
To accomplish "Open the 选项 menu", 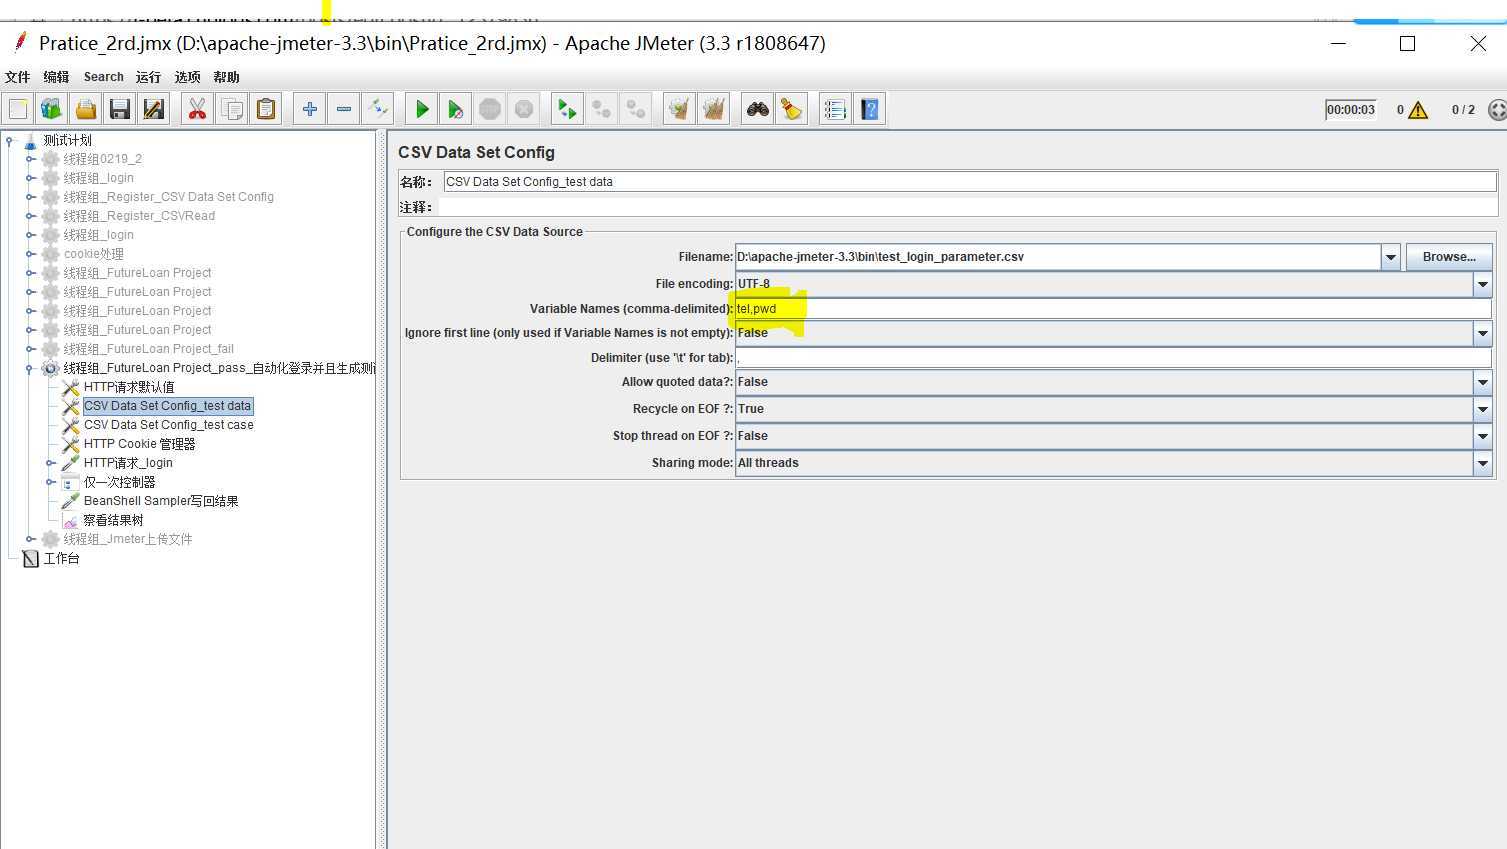I will click(187, 77).
